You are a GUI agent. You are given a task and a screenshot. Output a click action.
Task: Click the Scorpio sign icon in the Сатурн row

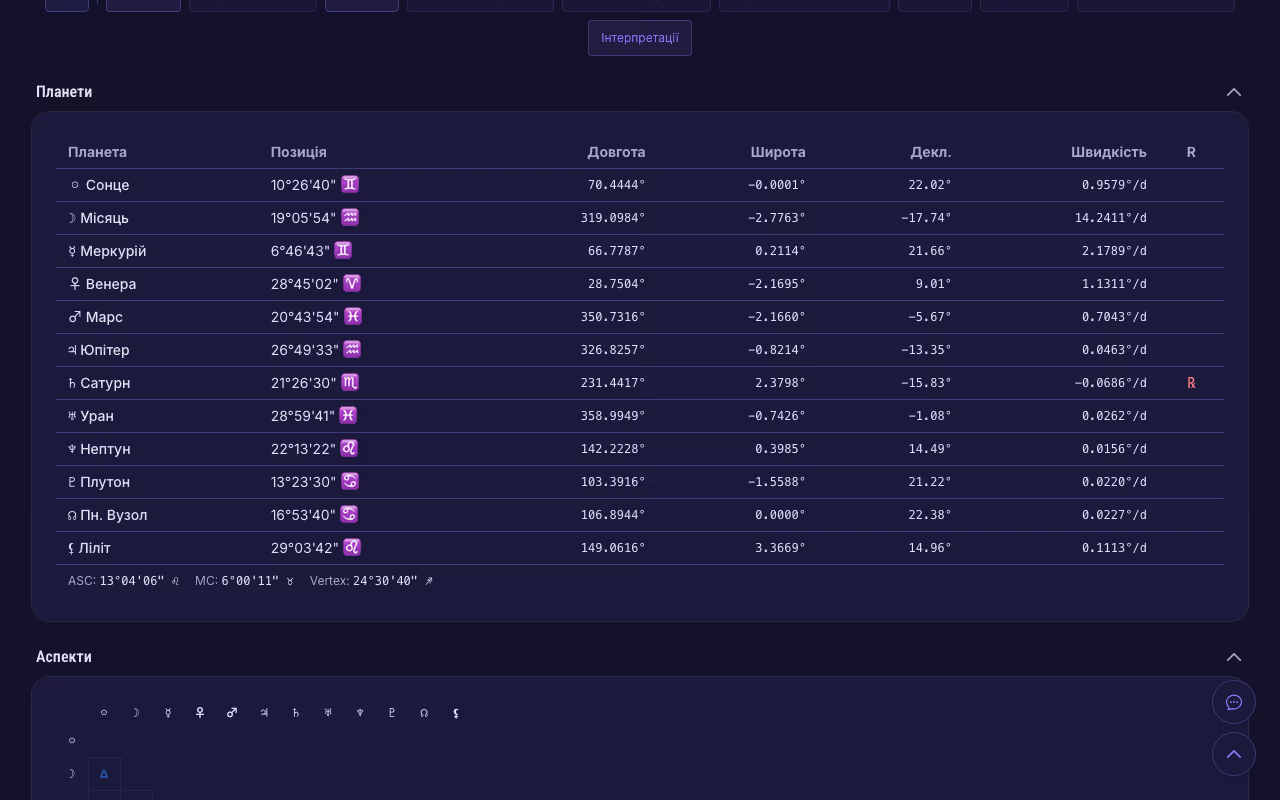point(349,383)
